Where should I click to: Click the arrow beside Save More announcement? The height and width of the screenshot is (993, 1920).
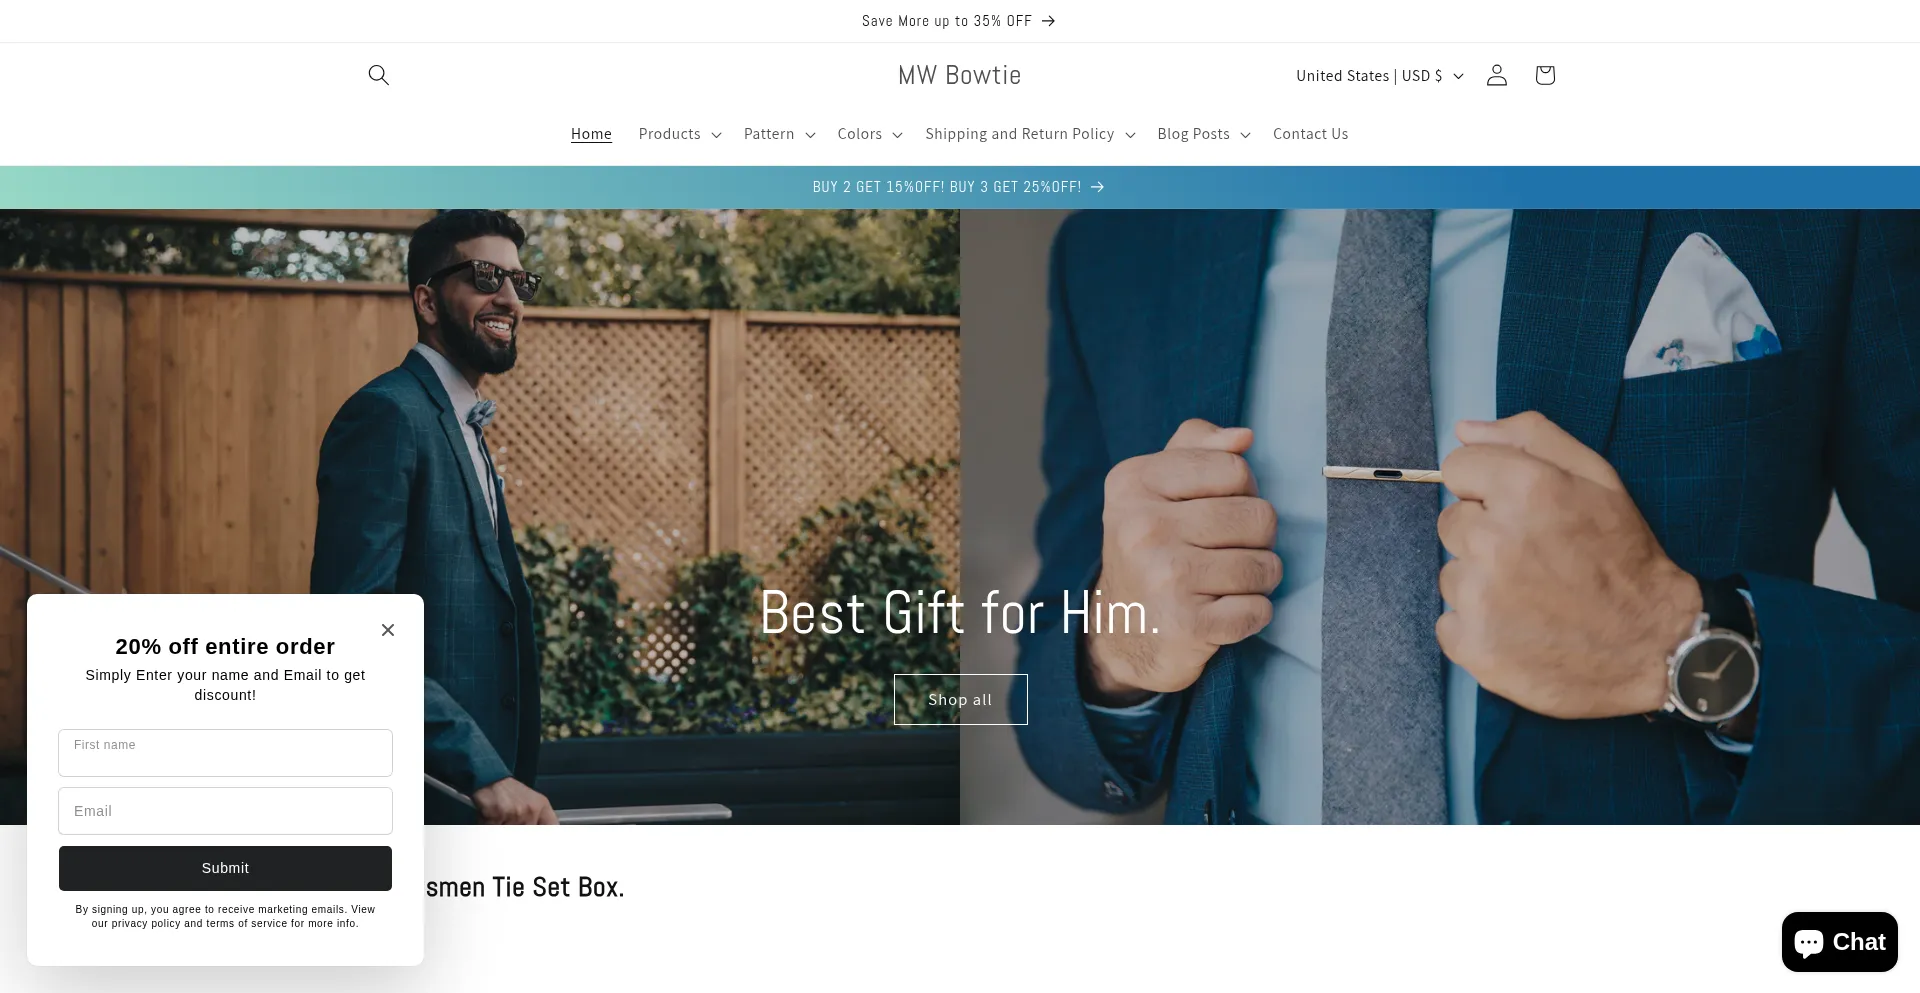[1048, 21]
